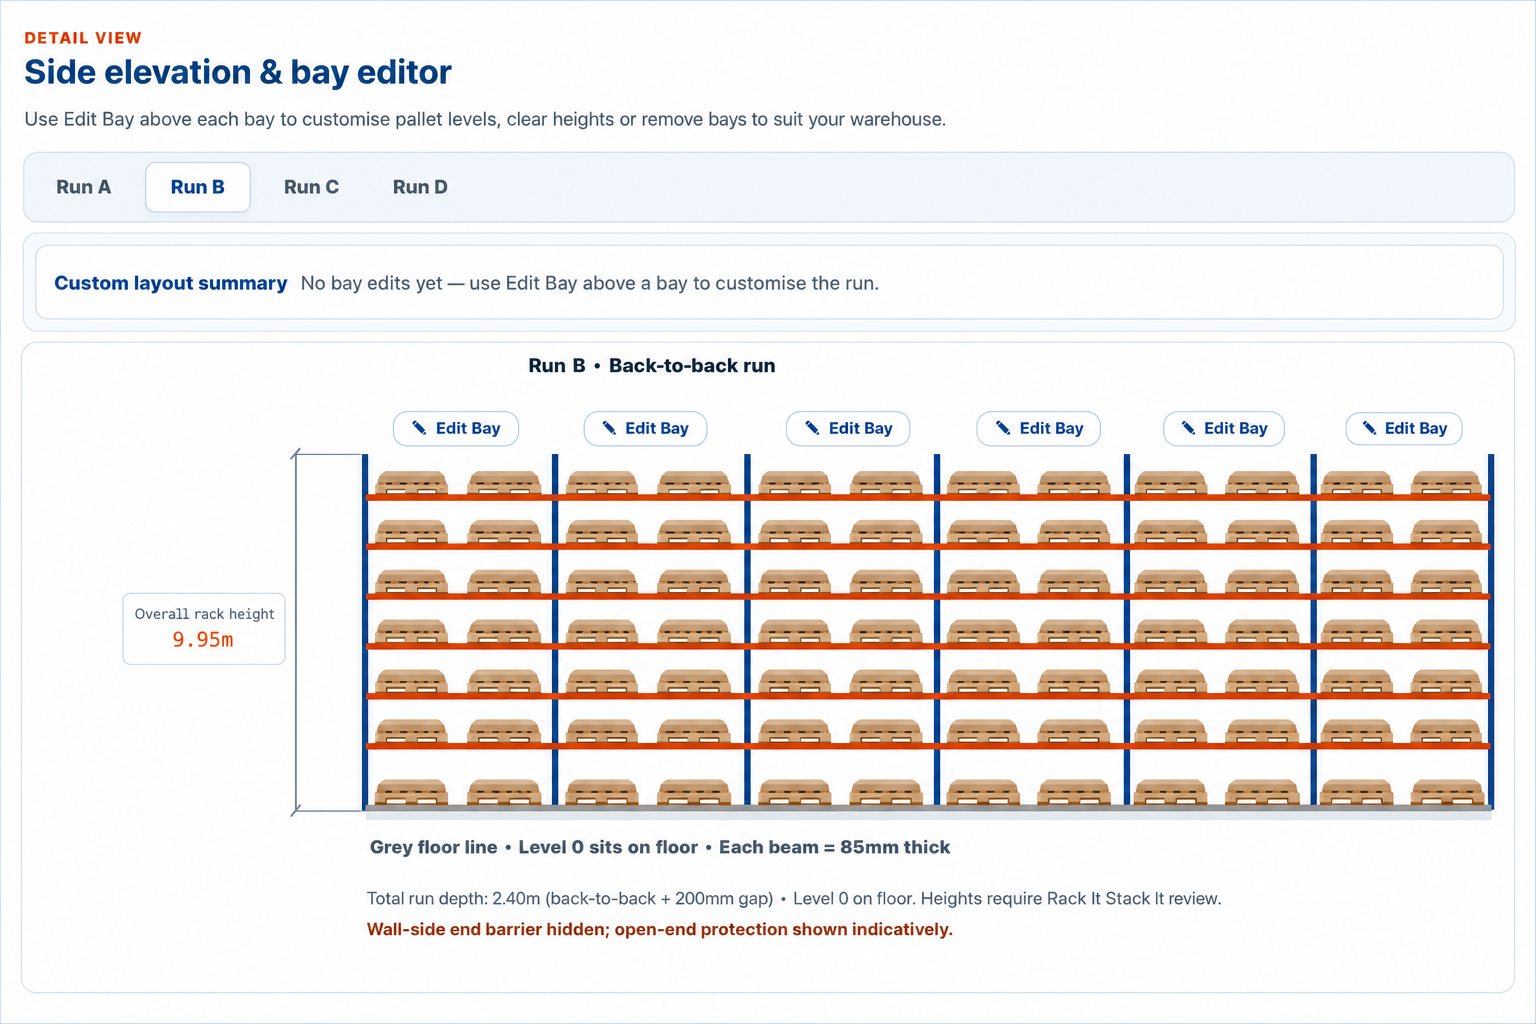Edit the third bay via Edit Bay

coord(848,428)
